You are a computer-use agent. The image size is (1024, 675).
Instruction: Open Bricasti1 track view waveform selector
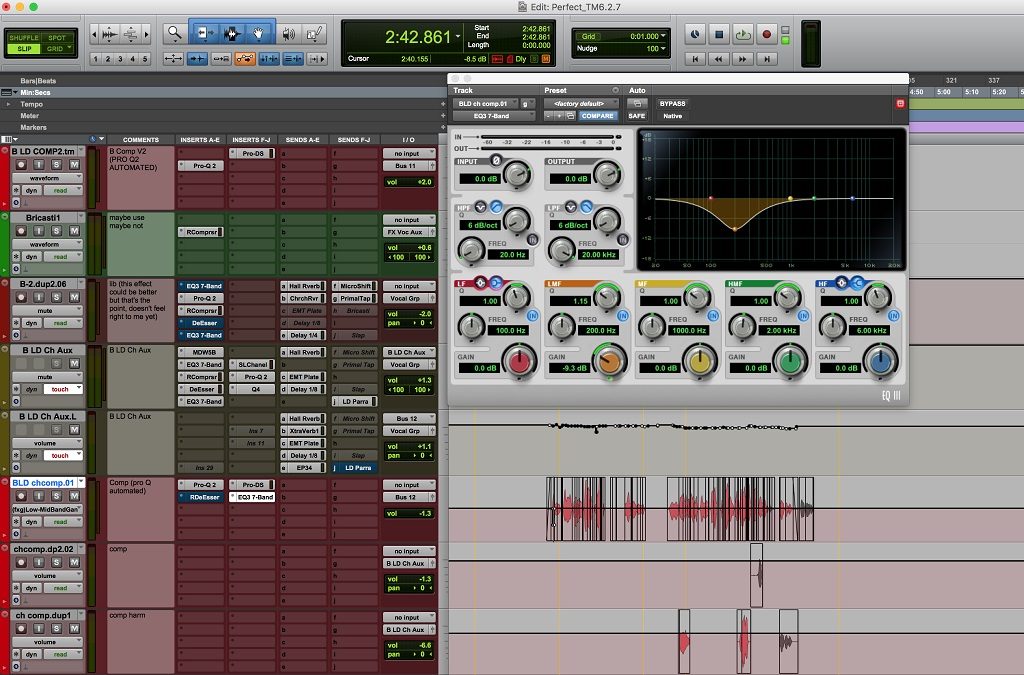pos(47,244)
